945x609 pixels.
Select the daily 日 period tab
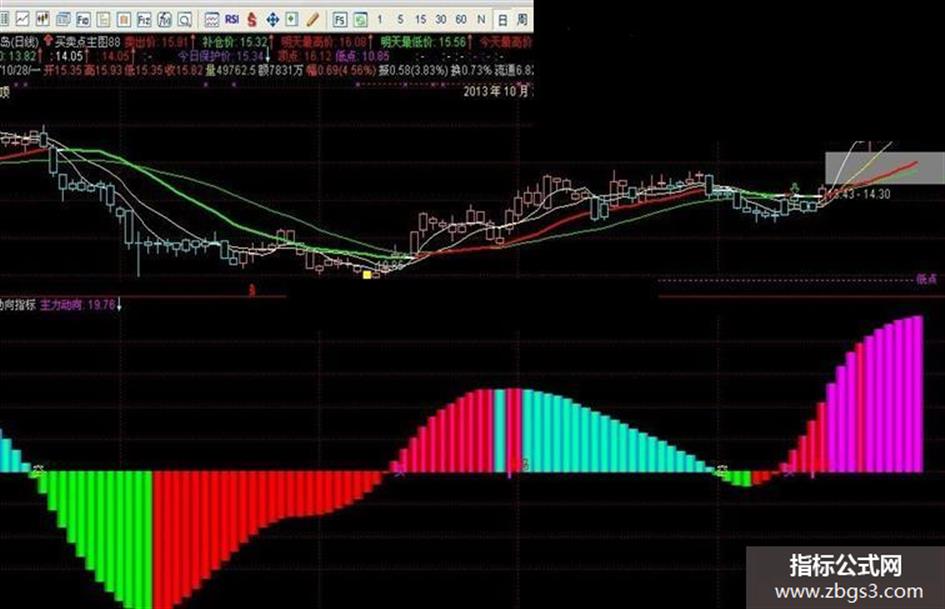(502, 20)
